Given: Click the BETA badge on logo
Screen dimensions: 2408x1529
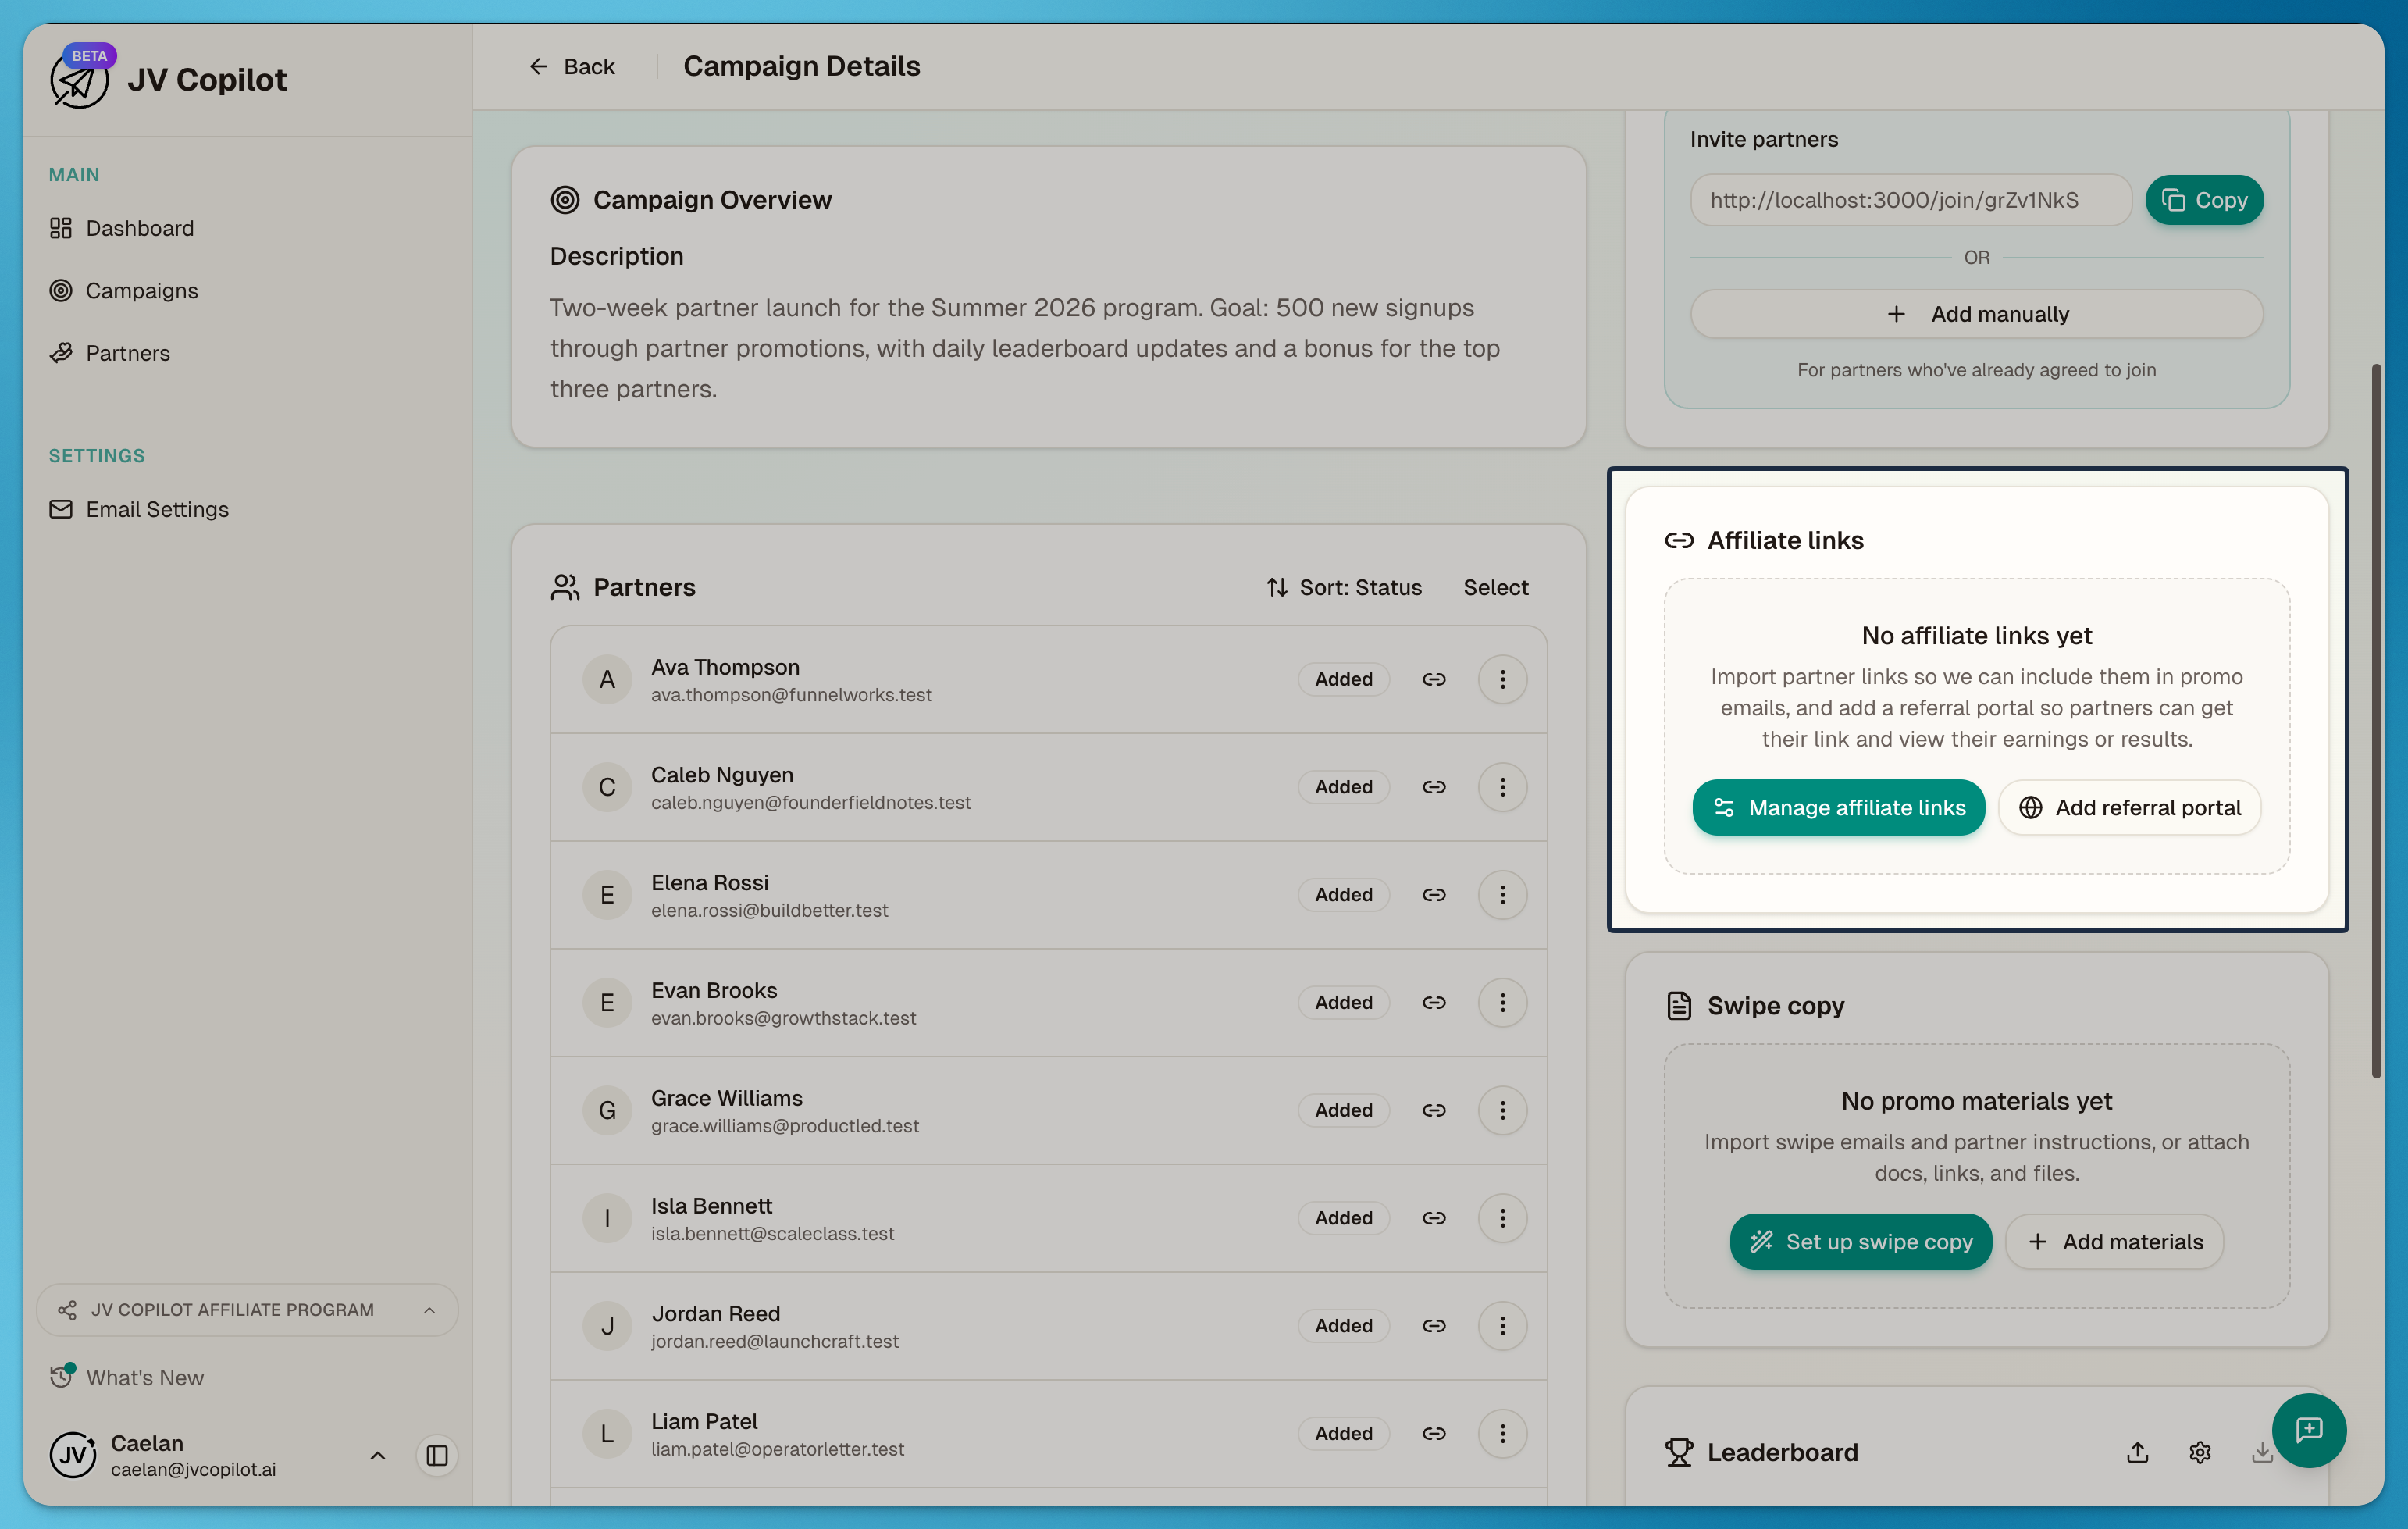Looking at the screenshot, I should [x=89, y=56].
